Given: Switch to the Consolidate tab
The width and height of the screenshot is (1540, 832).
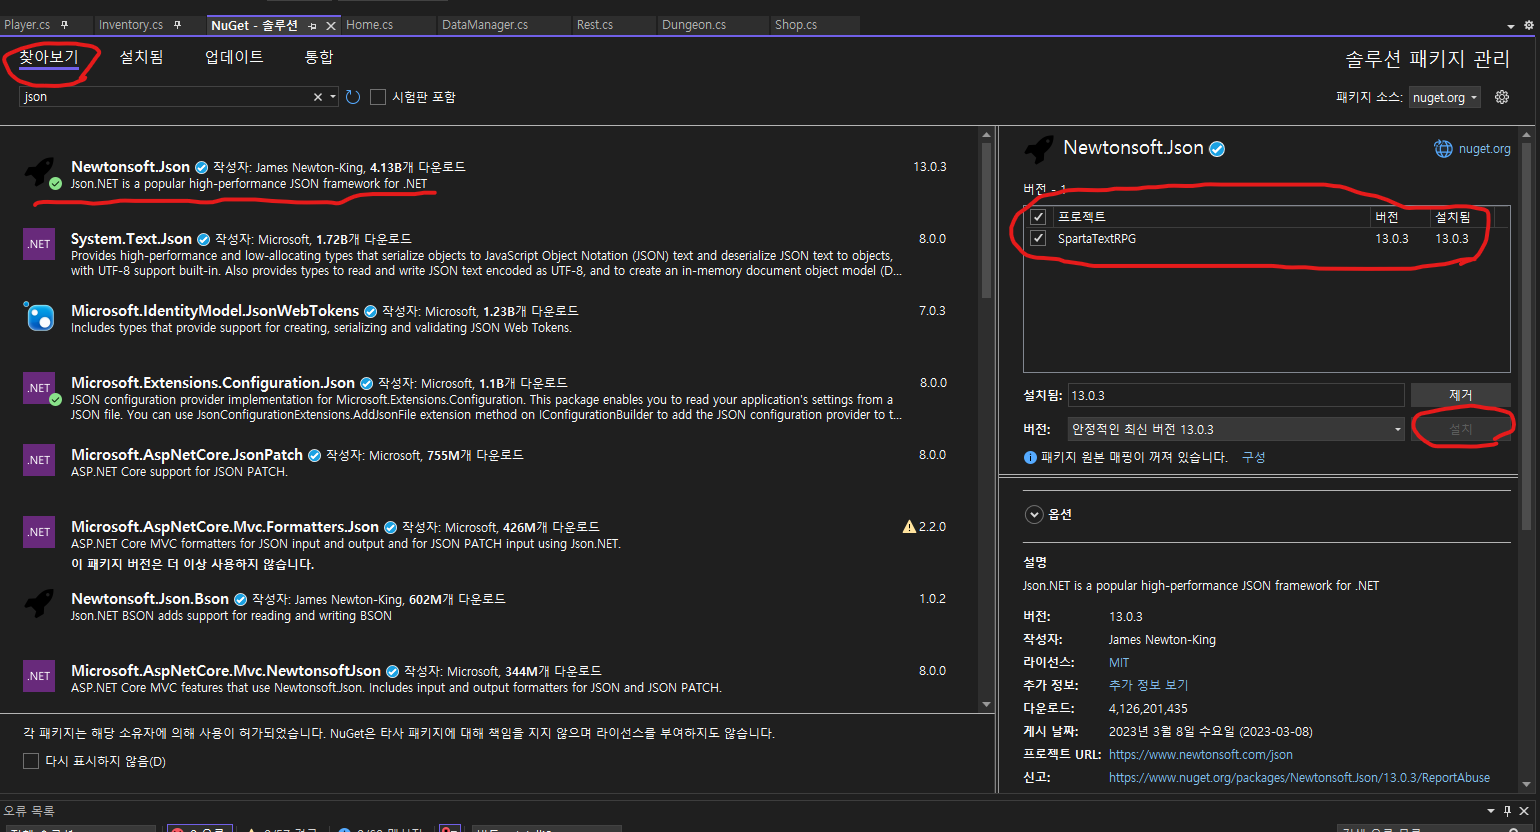Looking at the screenshot, I should click(319, 57).
